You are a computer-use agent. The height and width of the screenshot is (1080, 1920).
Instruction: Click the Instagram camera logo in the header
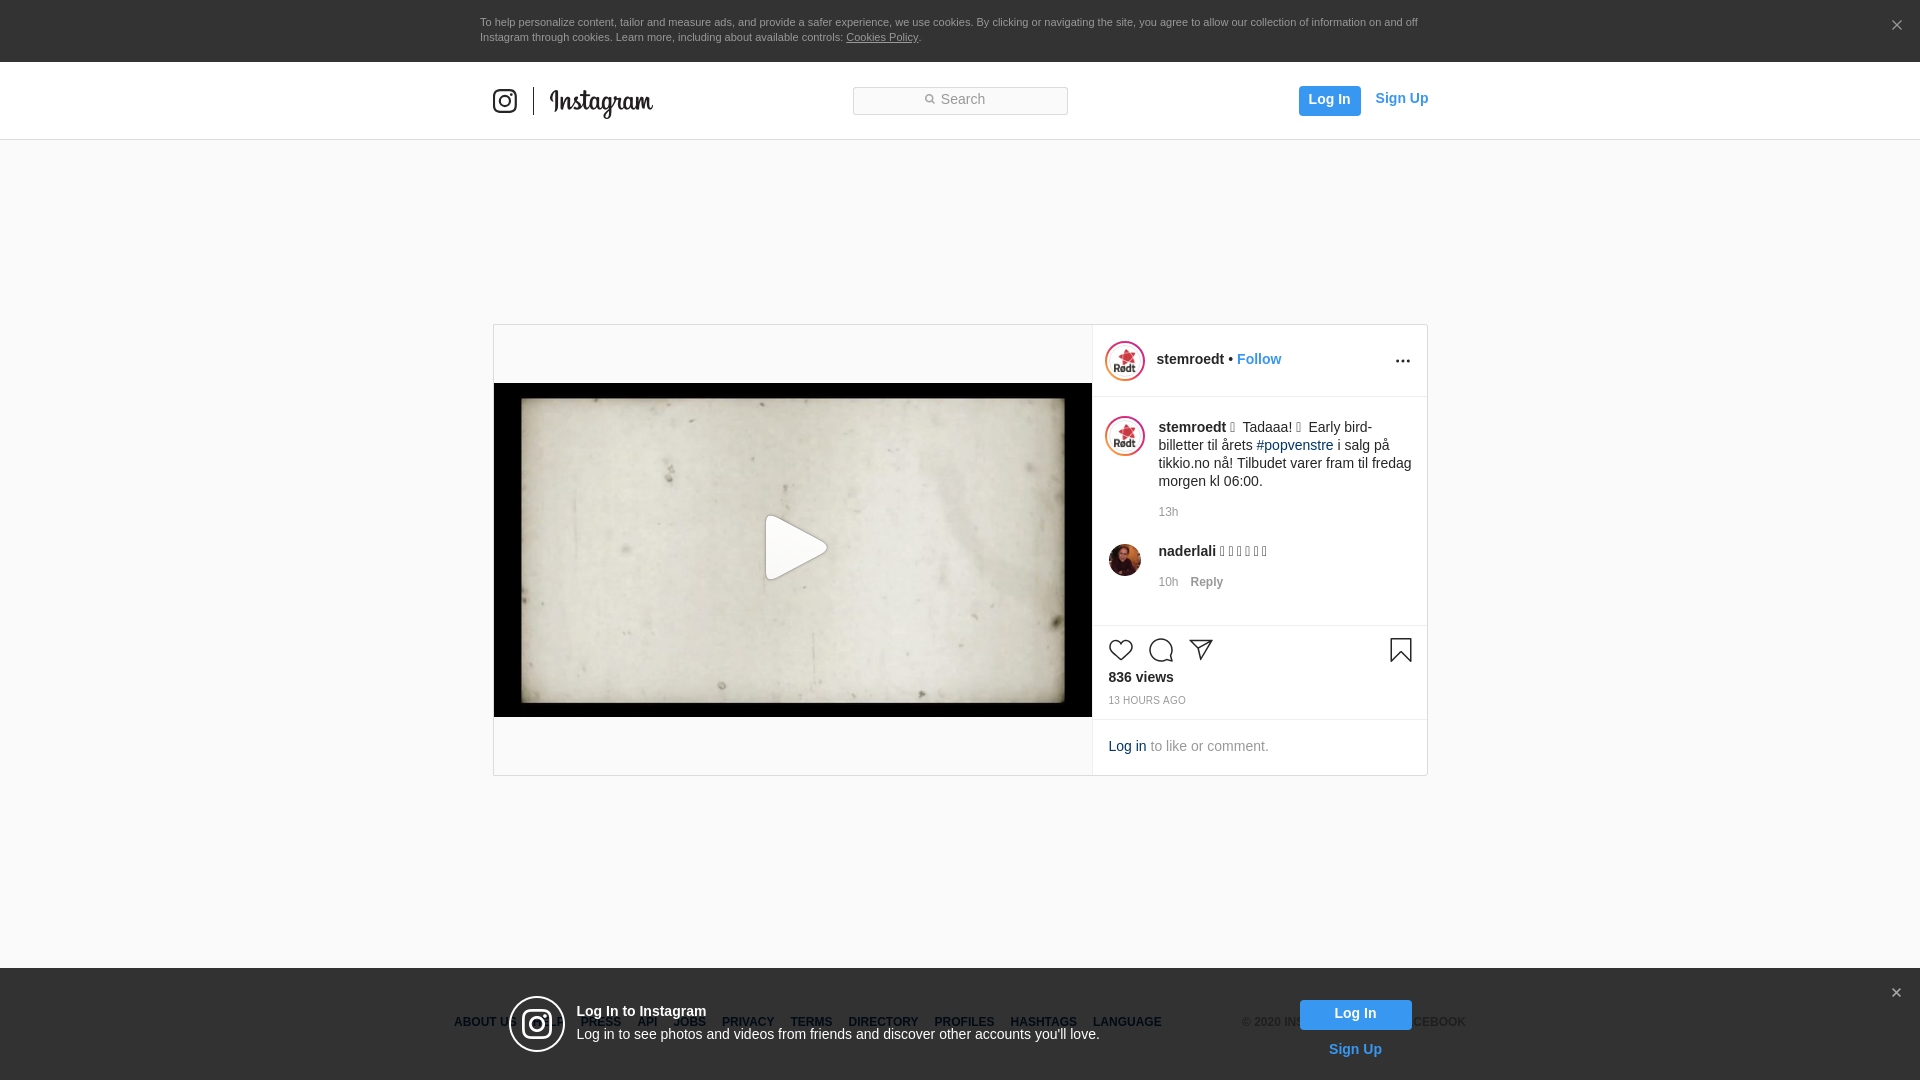(505, 101)
